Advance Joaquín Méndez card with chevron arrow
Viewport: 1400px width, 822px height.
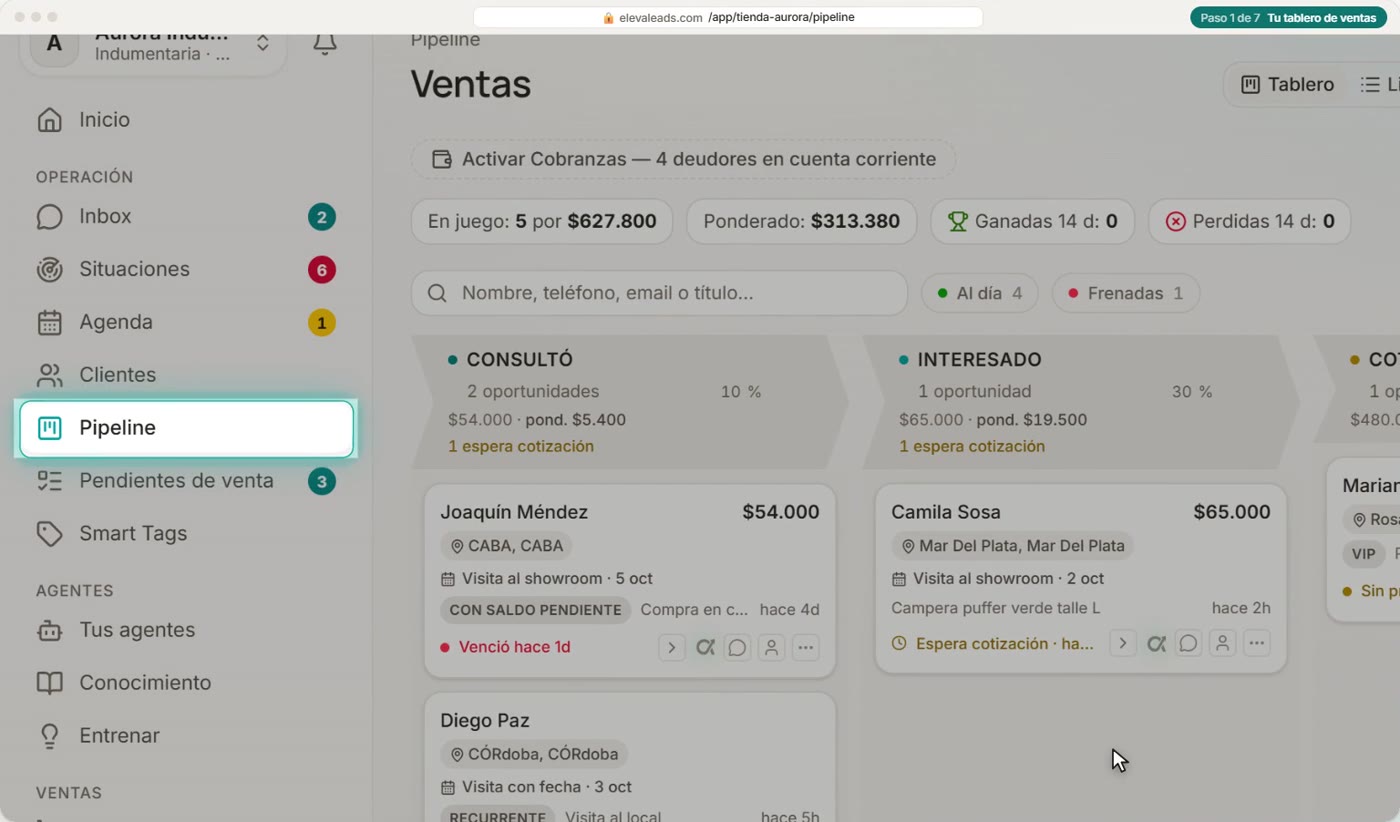click(x=671, y=648)
